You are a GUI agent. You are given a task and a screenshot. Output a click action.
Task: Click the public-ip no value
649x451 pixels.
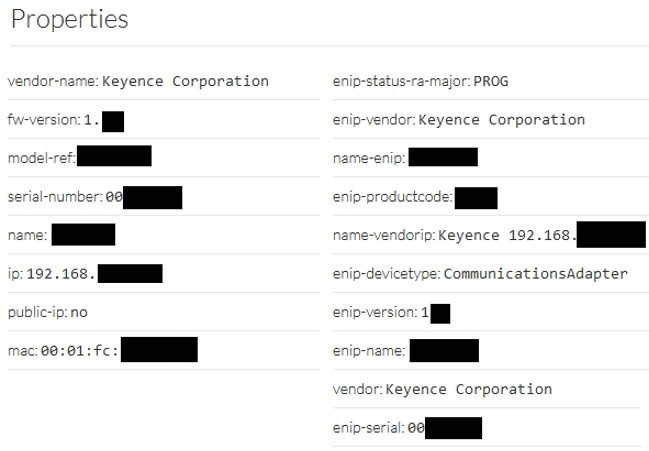click(x=79, y=312)
